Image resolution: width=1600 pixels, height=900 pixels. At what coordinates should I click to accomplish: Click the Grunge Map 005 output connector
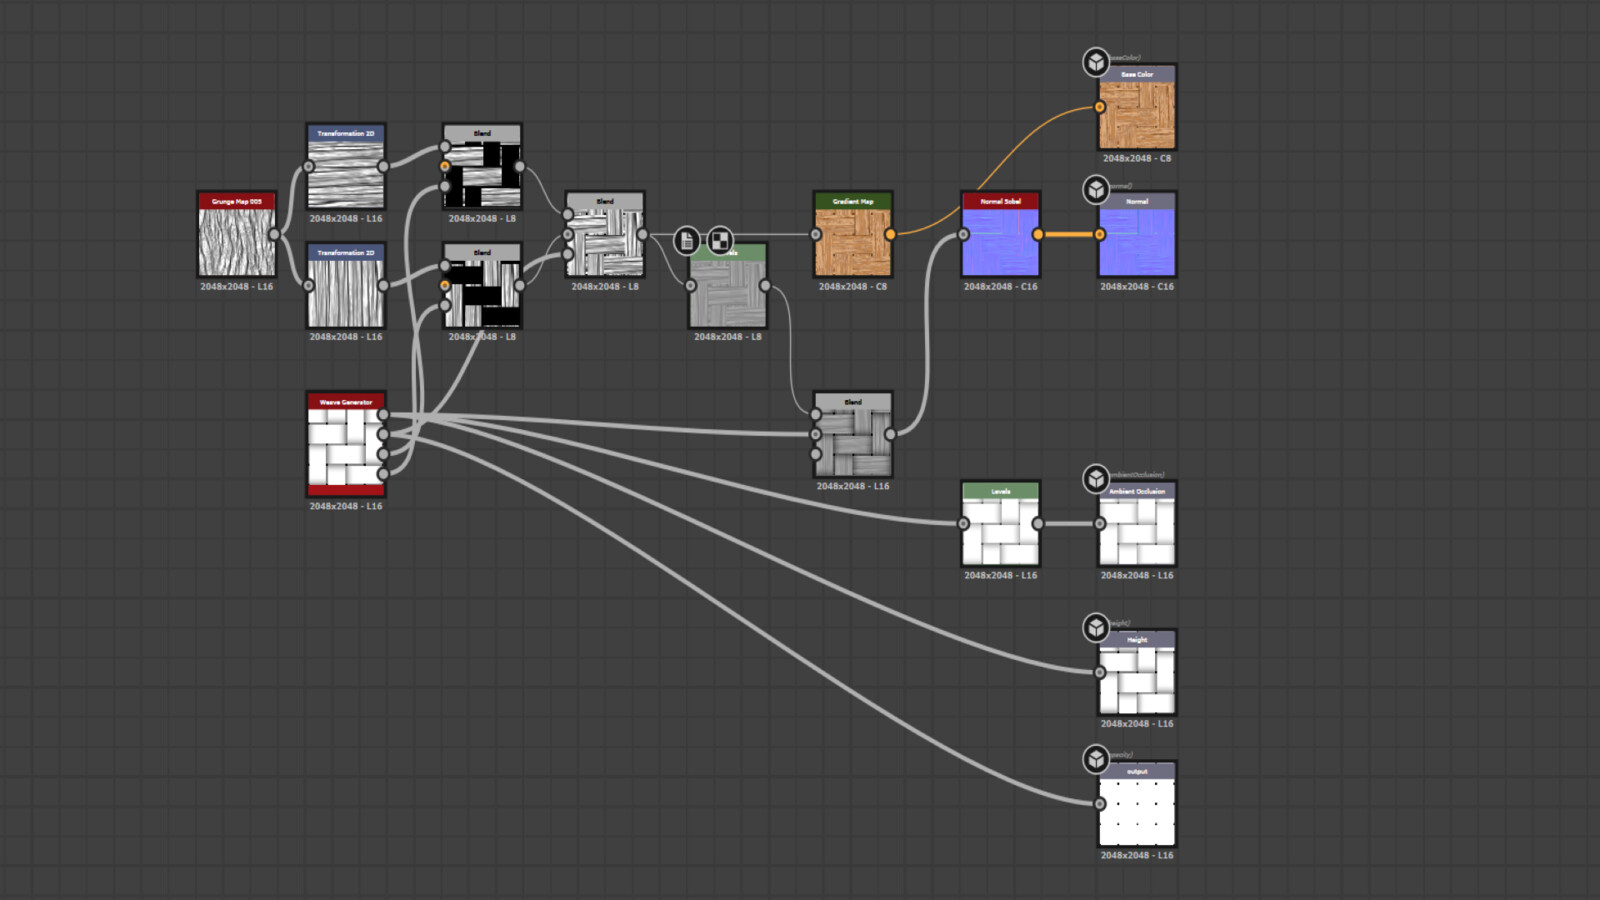[274, 234]
